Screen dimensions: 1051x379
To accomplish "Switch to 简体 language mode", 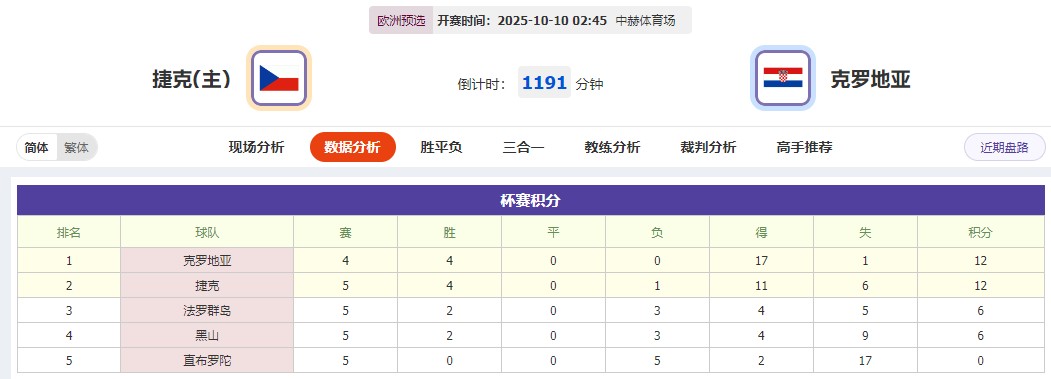I will tap(37, 148).
